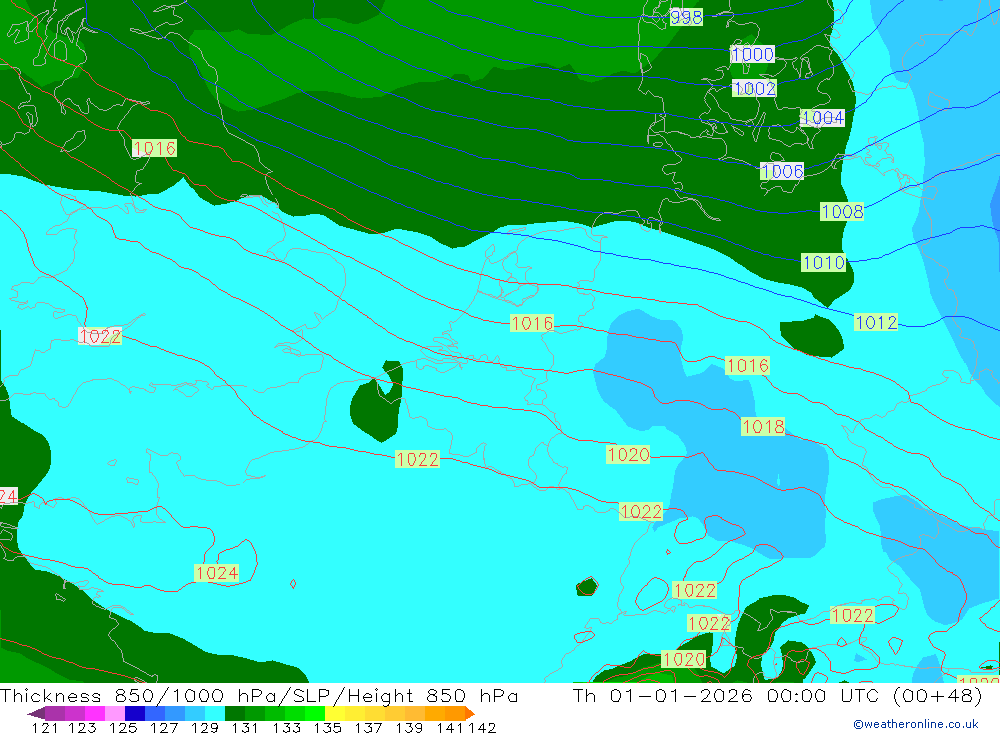Viewport: 1000px width, 733px height.
Task: Click legend value 127
Action: (x=164, y=727)
